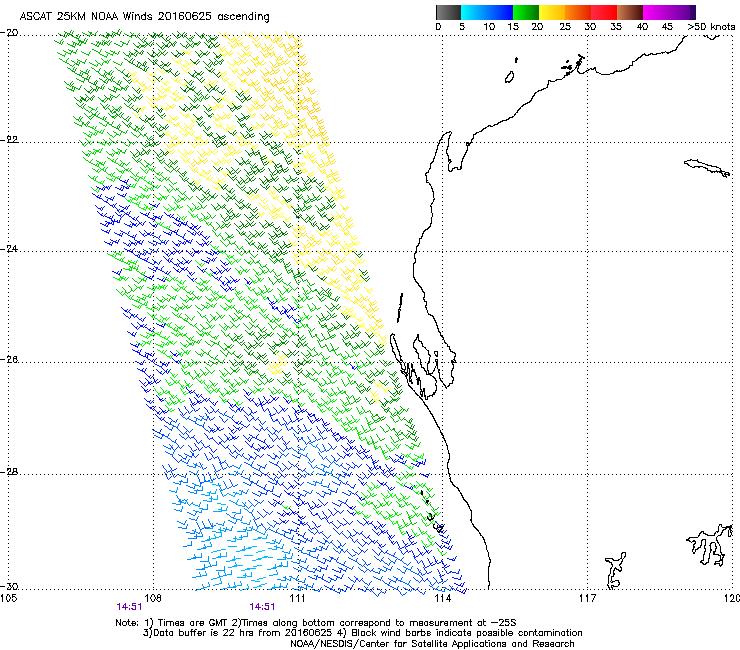Image resolution: width=740 pixels, height=650 pixels.
Task: Click the '-22' latitude axis label
Action: (10, 140)
